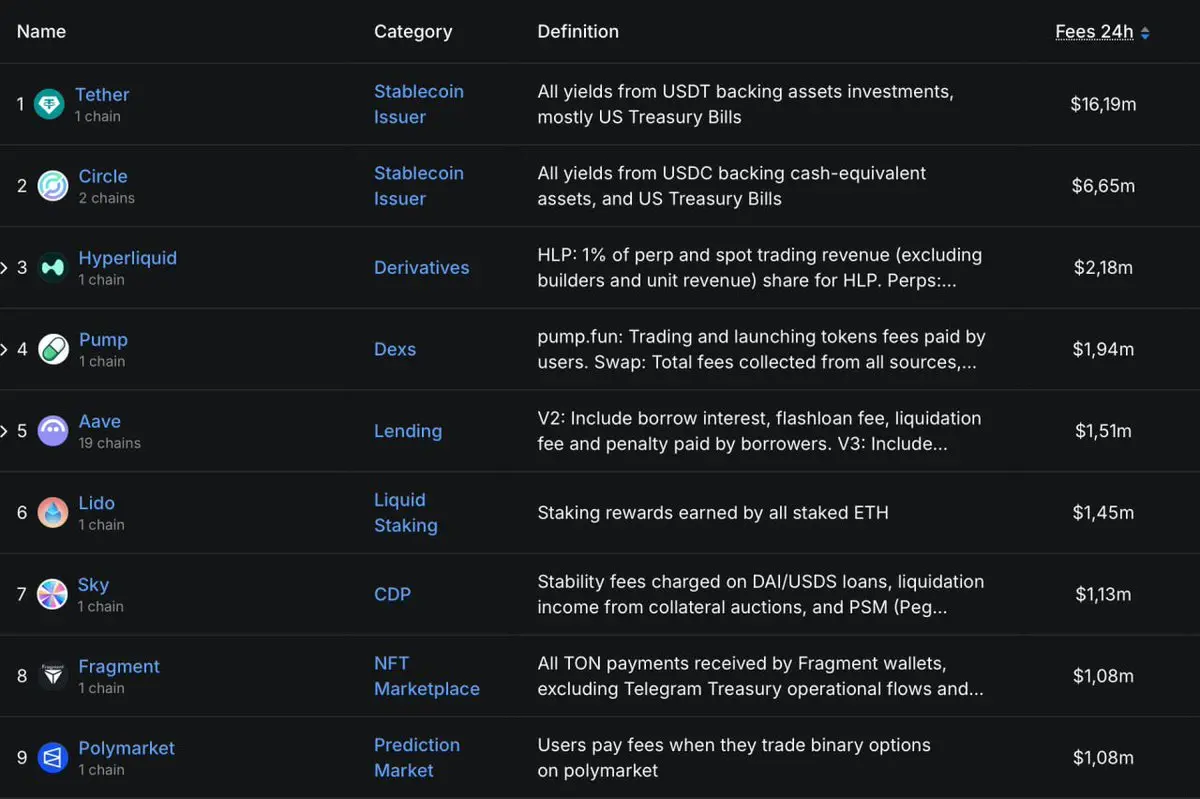
Task: Expand the Hyperliquid row chevron
Action: pyautogui.click(x=5, y=268)
